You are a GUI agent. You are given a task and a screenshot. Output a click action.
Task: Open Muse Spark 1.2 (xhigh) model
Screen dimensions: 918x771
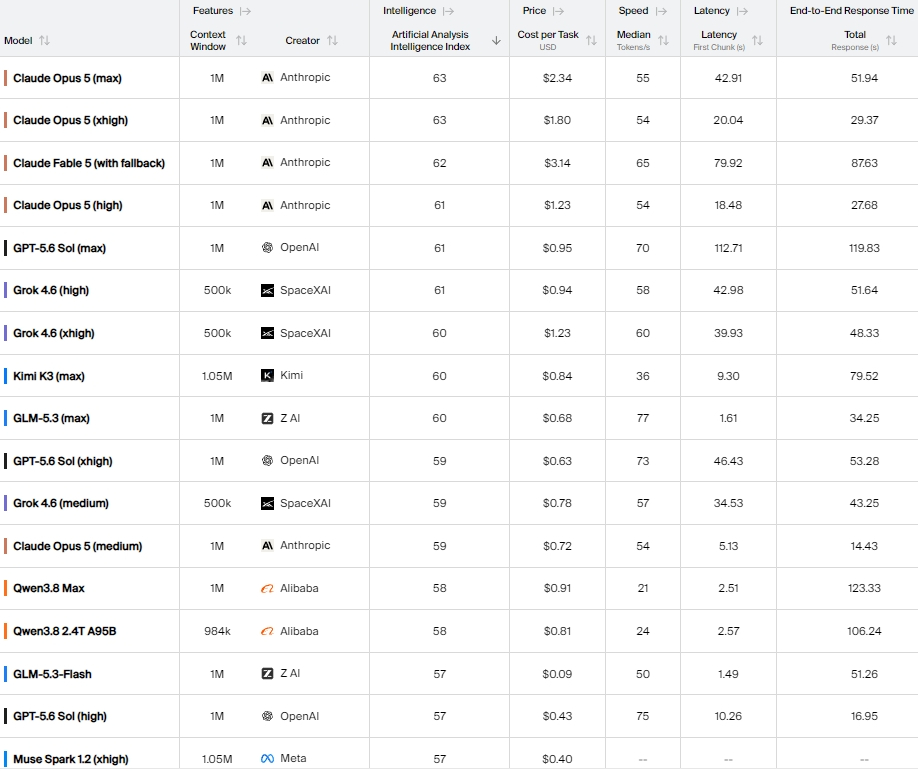pos(71,759)
